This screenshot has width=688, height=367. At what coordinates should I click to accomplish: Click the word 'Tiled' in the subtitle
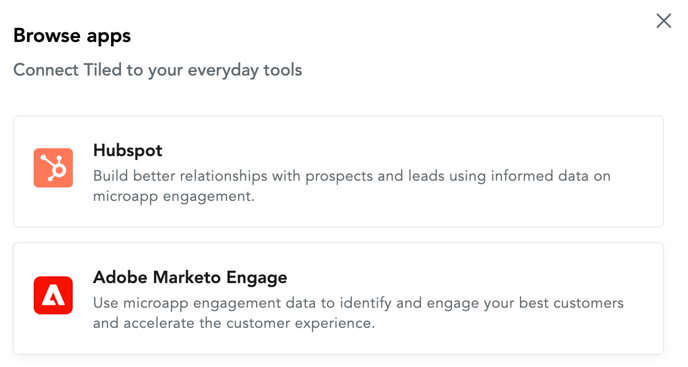coord(102,70)
